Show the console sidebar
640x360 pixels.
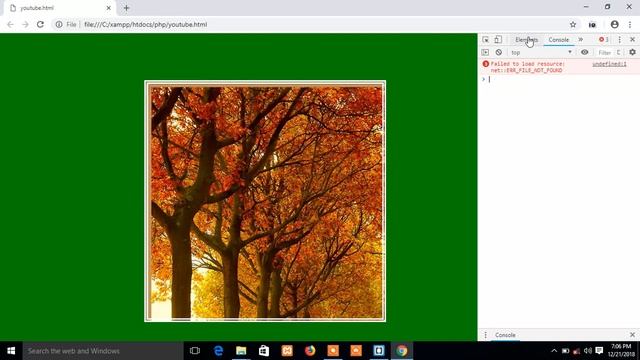pos(485,52)
